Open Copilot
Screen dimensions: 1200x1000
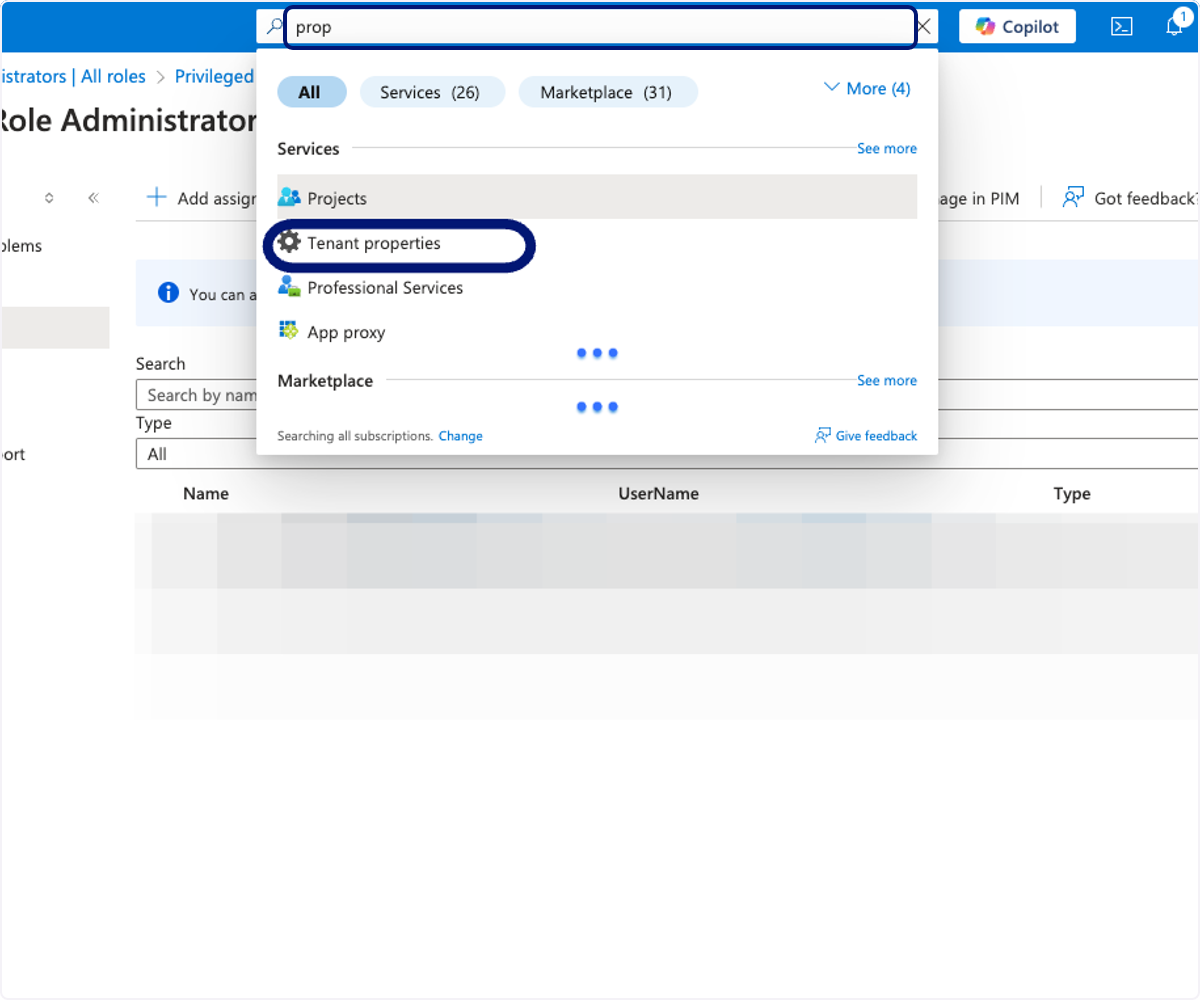coord(1017,27)
